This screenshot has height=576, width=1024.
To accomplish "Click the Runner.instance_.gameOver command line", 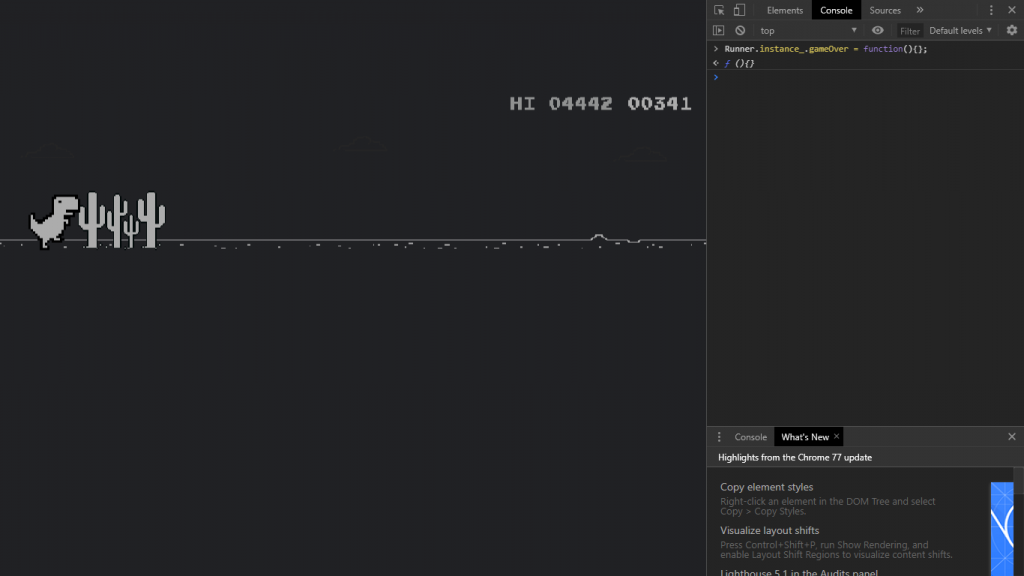I will [x=825, y=49].
